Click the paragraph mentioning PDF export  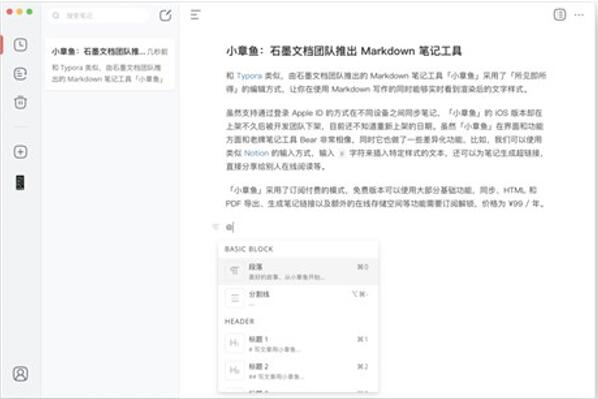[x=385, y=197]
